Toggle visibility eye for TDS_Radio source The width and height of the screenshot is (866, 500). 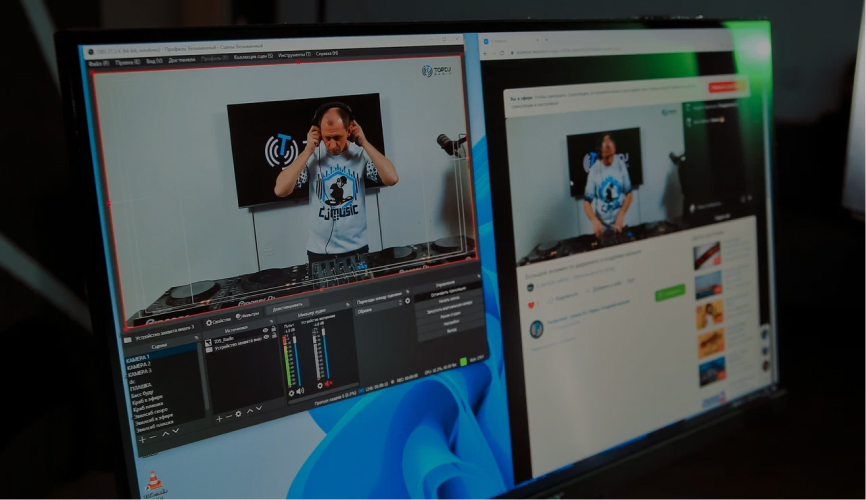pyautogui.click(x=265, y=330)
